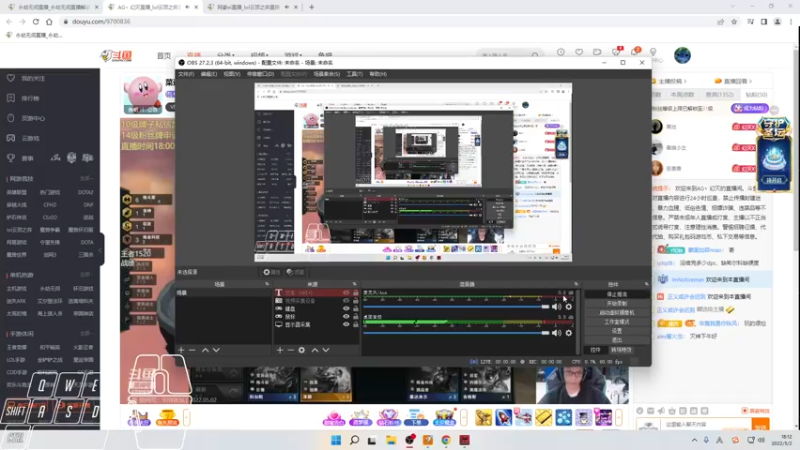The width and height of the screenshot is (800, 450).
Task: Open Chrome from taskbar
Action: click(446, 440)
